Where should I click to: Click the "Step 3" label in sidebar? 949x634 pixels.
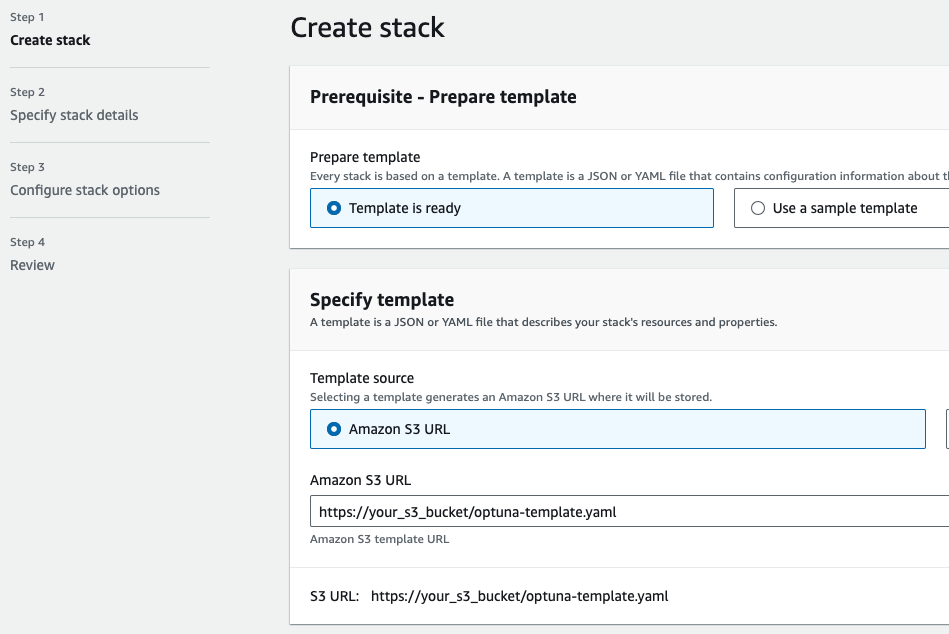[27, 168]
